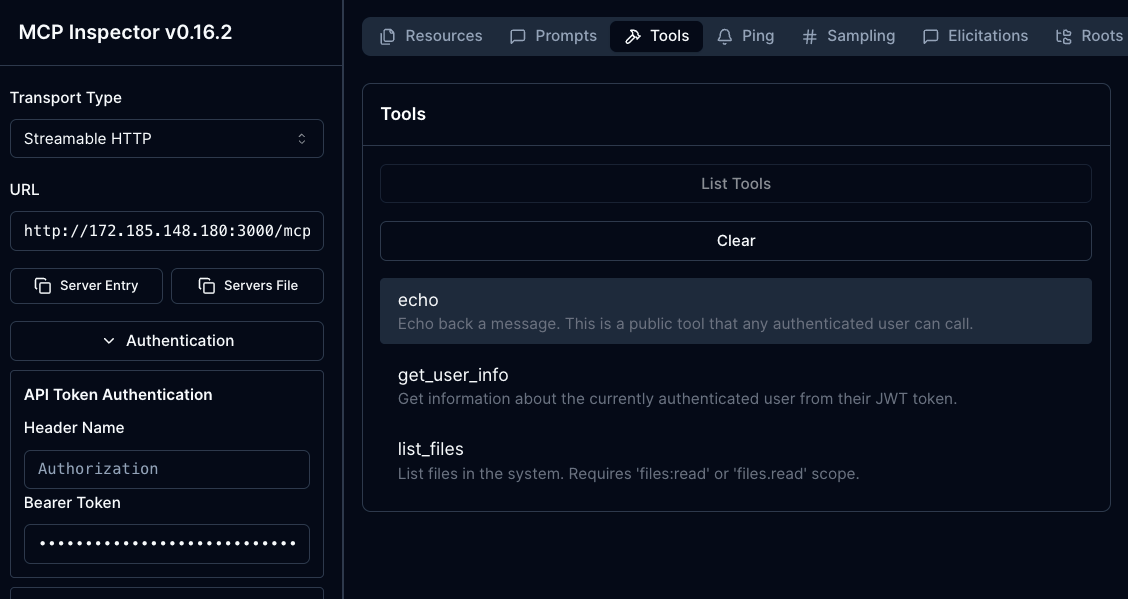Click the Resources tab icon
The width and height of the screenshot is (1128, 599).
[x=387, y=37]
